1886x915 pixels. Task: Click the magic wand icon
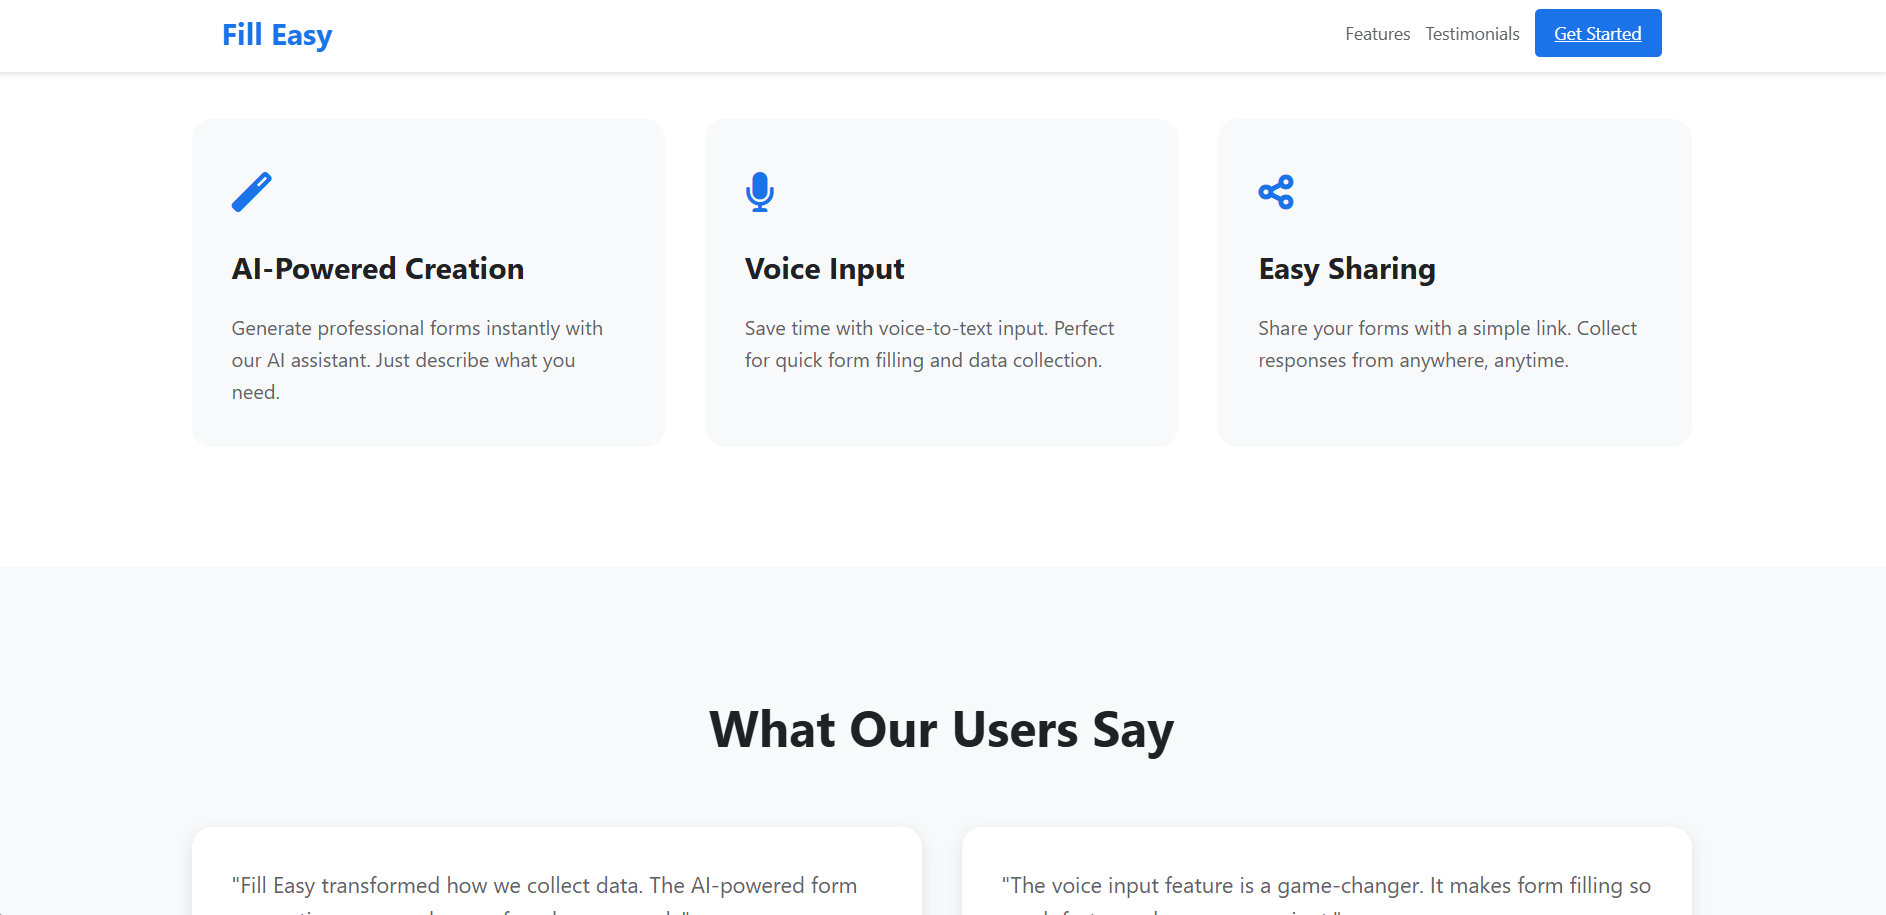(x=251, y=192)
